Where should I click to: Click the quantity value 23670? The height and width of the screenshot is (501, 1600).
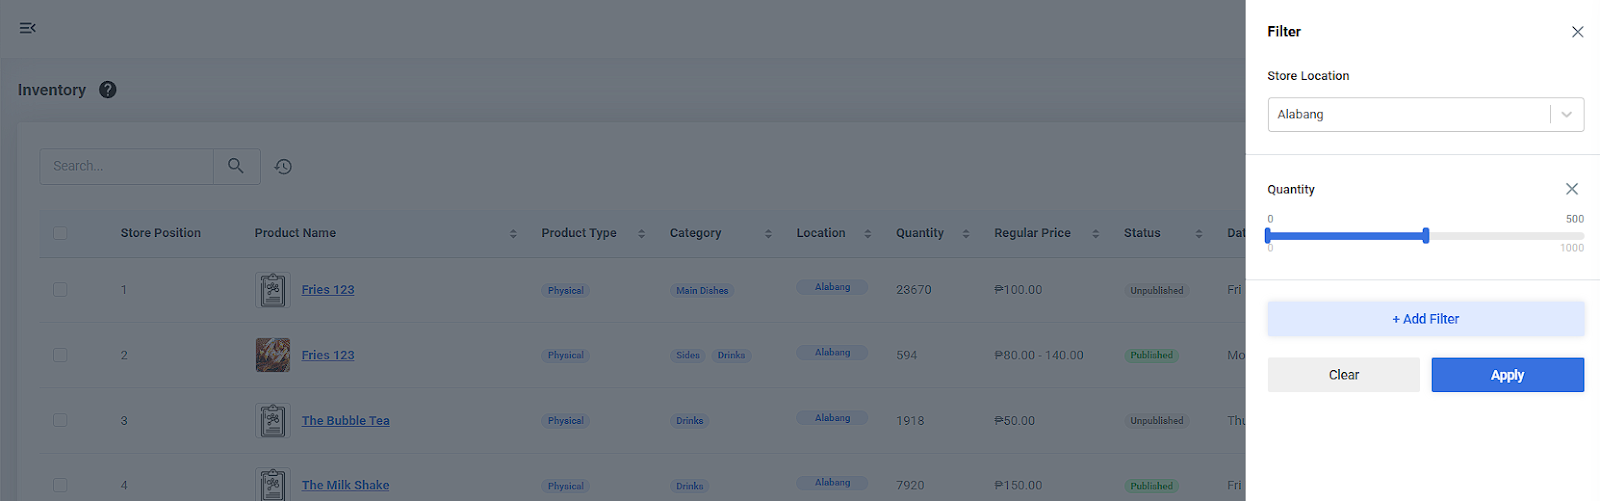(x=914, y=290)
